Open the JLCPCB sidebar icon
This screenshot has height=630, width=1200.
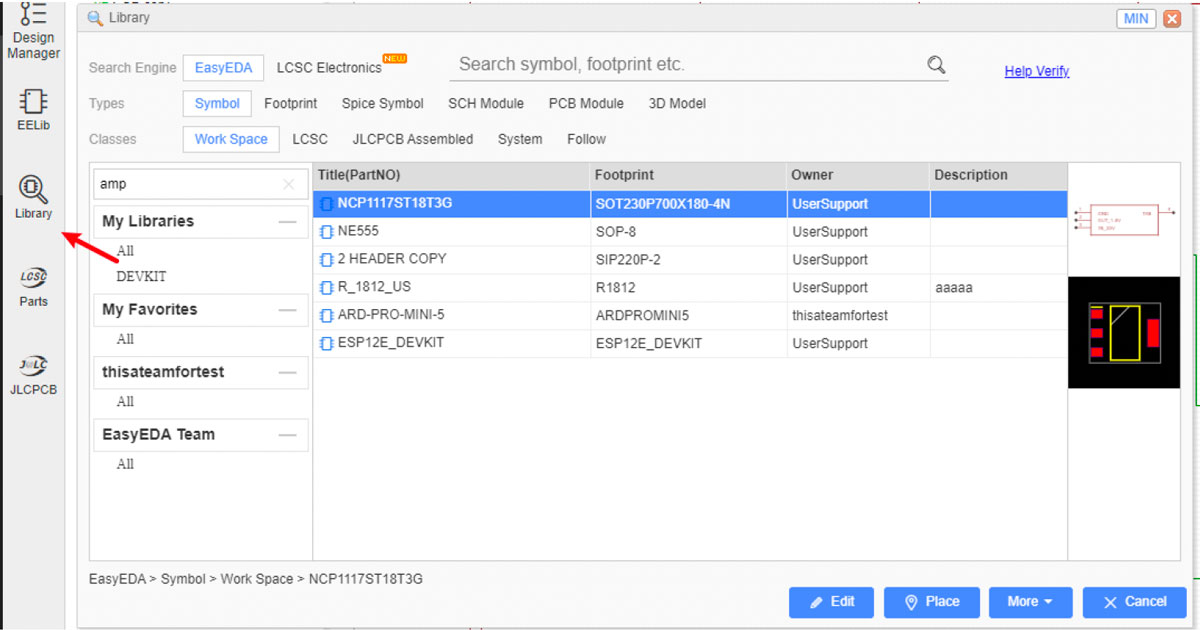(33, 374)
